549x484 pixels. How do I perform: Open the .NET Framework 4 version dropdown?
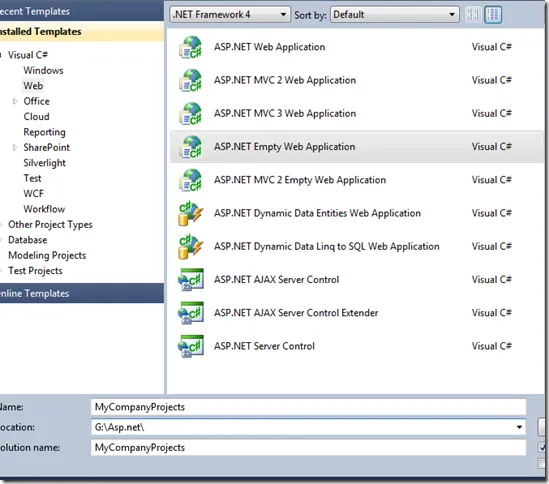230,15
